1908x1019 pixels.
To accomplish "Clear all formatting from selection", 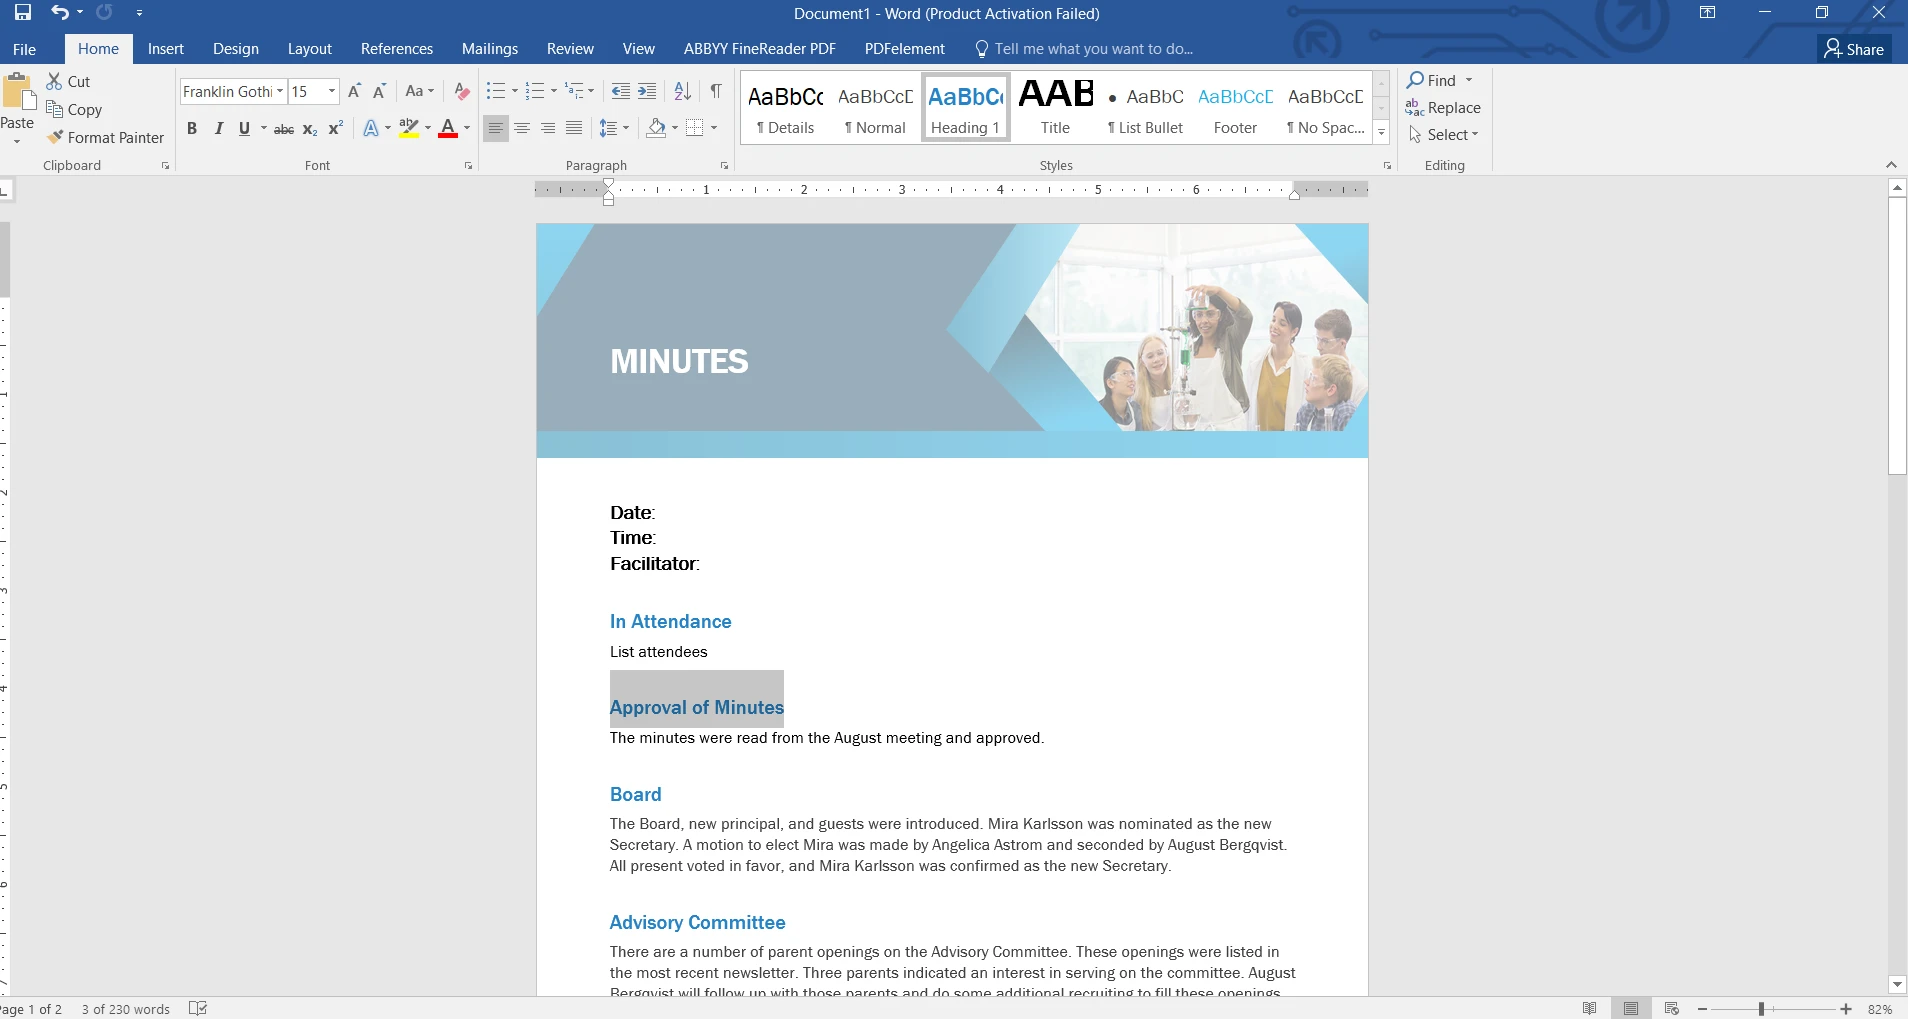I will coord(462,91).
